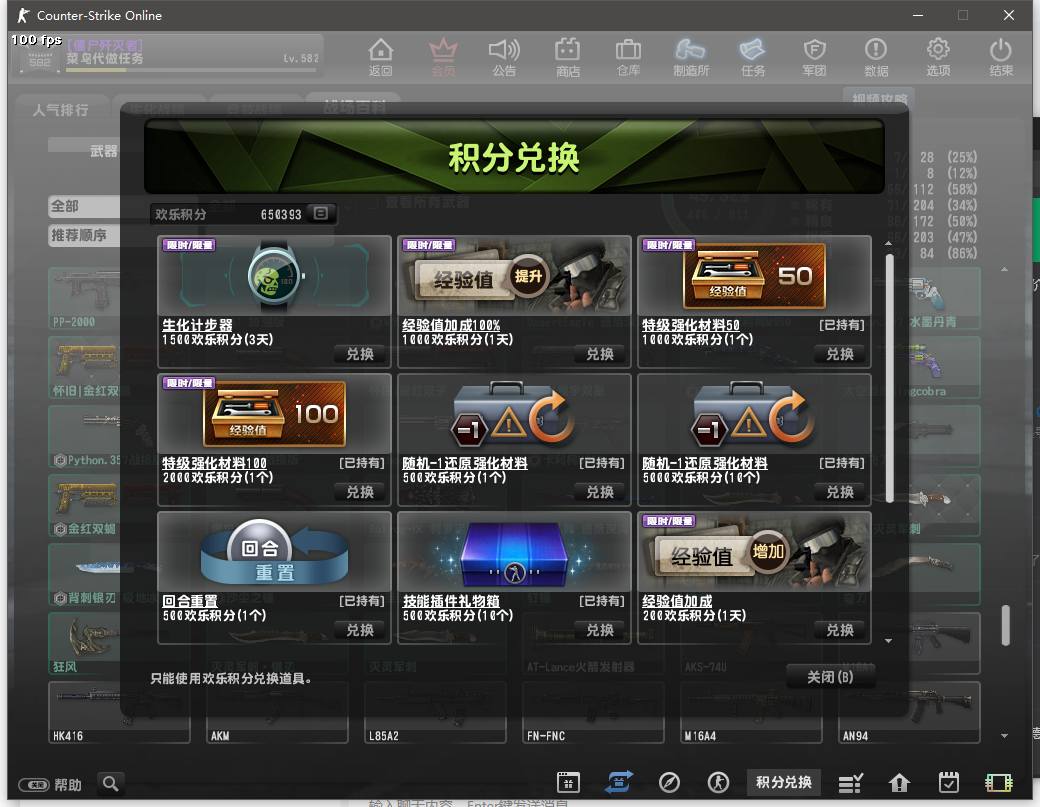Click the bottom bar checkmark calendar icon

coord(948,782)
